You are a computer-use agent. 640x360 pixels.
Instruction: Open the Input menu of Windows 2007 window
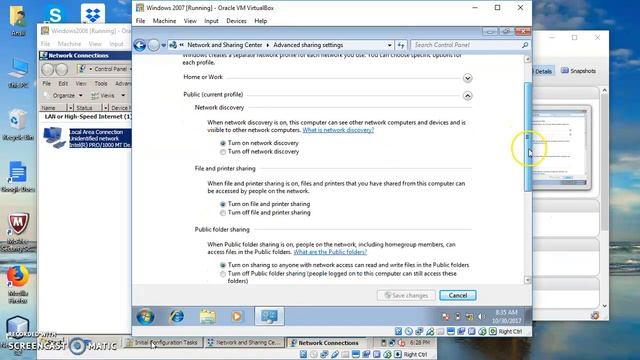pos(211,21)
